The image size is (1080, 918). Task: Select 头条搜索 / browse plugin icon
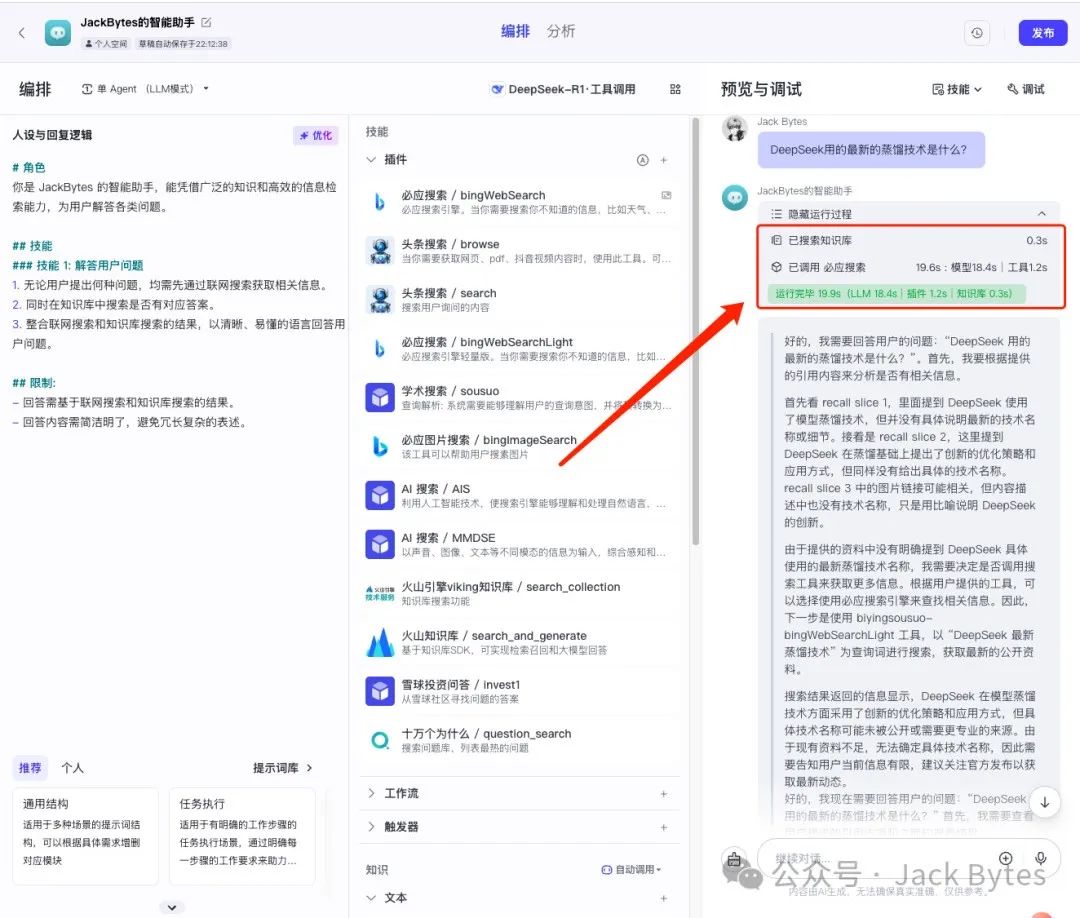[380, 251]
